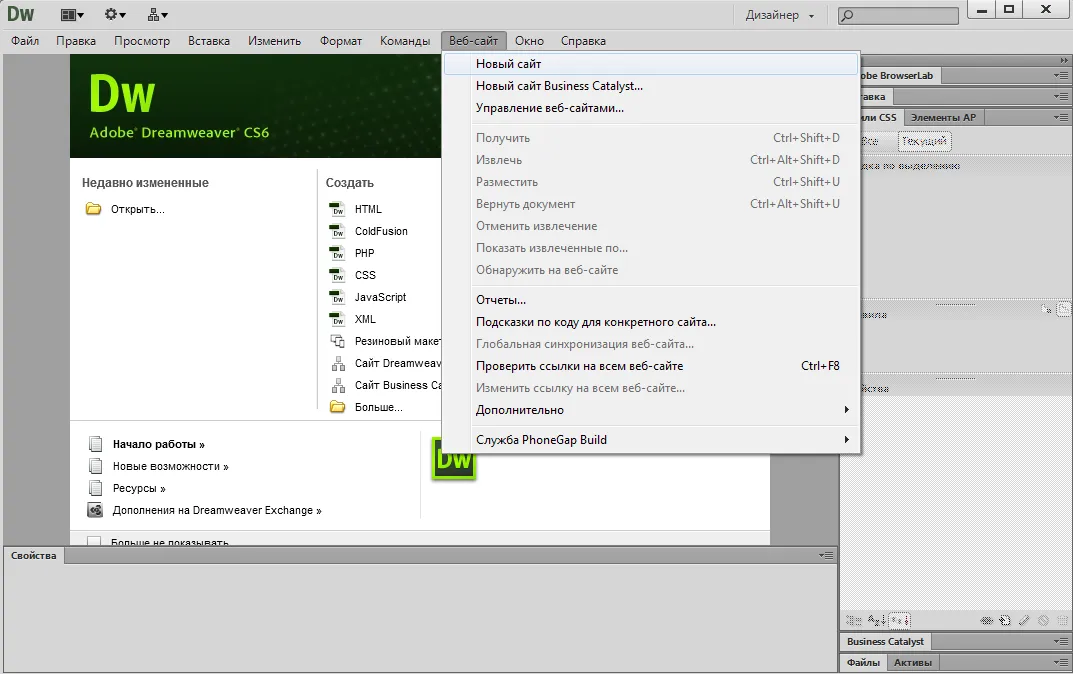Click the Dreamweaver Exchange icon
This screenshot has height=674, width=1073.
95,510
